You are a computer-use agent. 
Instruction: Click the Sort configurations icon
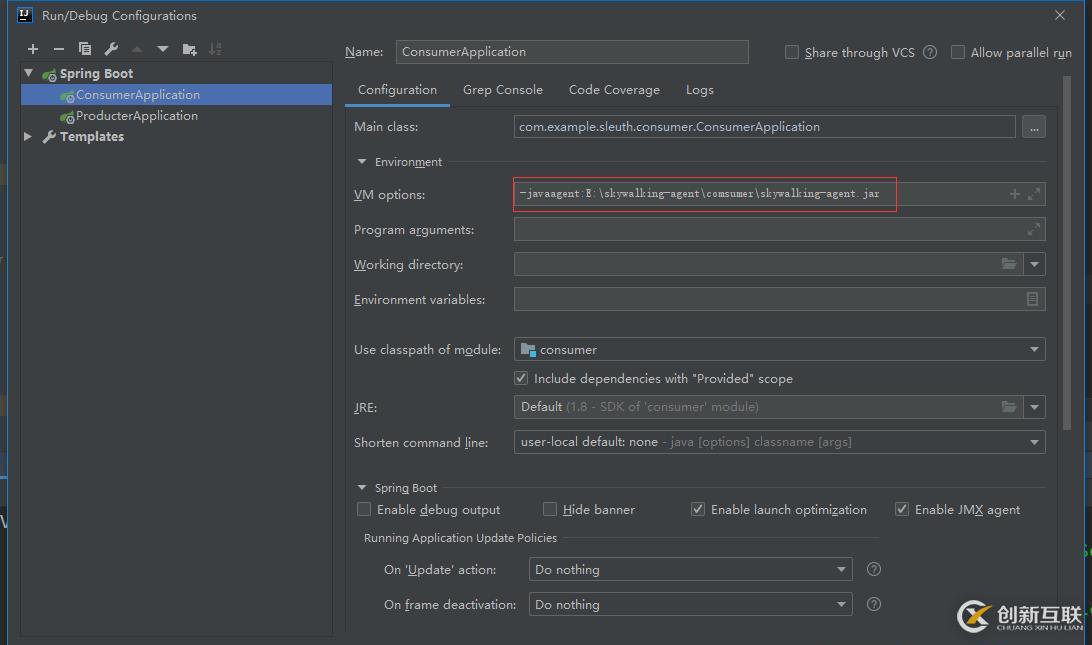coord(215,49)
